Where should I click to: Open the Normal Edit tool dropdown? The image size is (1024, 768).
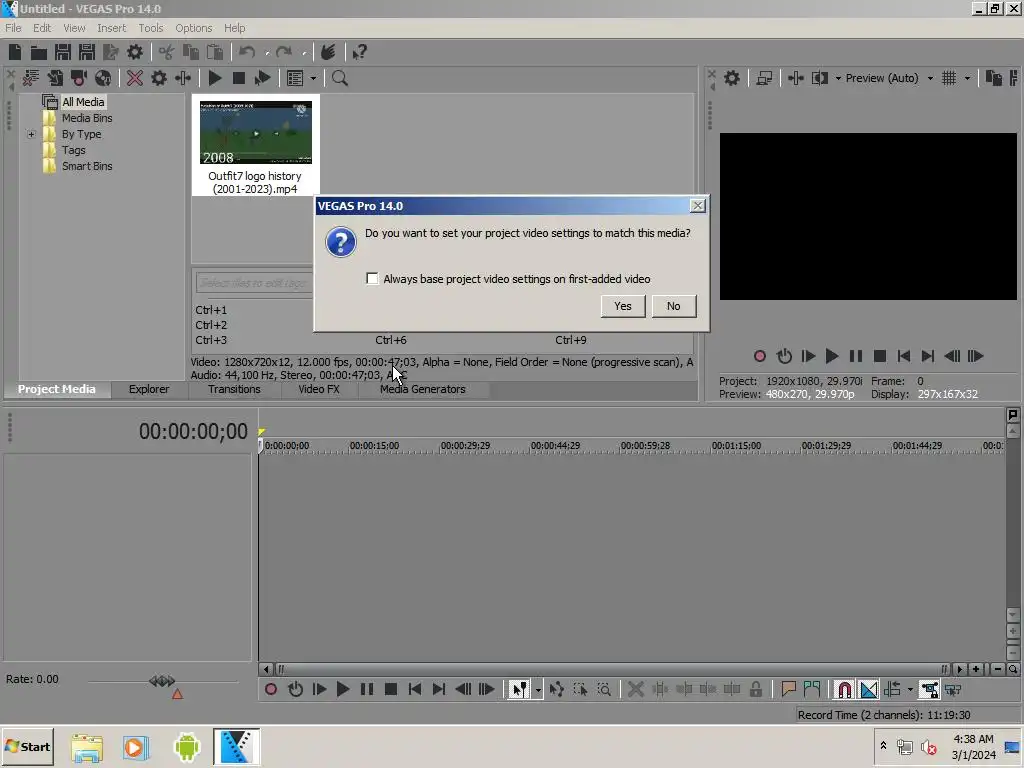pos(538,690)
